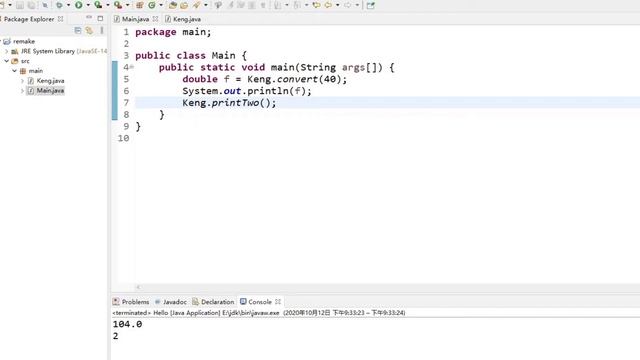
Task: Expand the JRE System Library node
Action: (x=7, y=51)
